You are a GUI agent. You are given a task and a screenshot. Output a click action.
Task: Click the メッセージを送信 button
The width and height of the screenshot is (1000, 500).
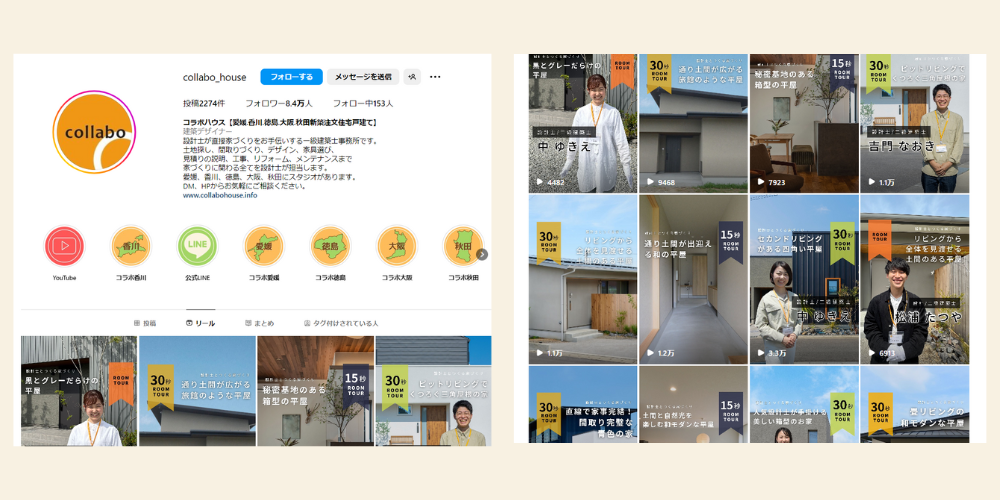(363, 77)
